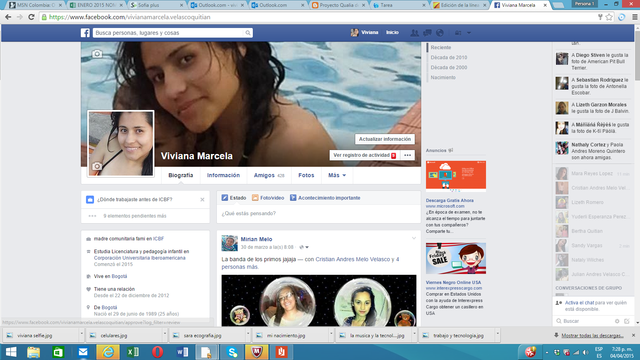This screenshot has height=360, width=640.
Task: Open notifications globe icon
Action: [x=440, y=33]
